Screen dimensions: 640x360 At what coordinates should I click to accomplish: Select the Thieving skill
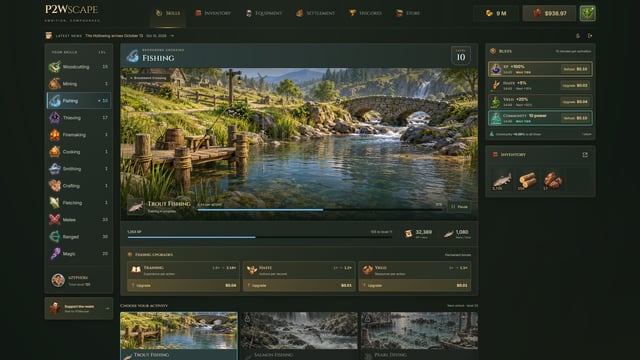pyautogui.click(x=79, y=118)
